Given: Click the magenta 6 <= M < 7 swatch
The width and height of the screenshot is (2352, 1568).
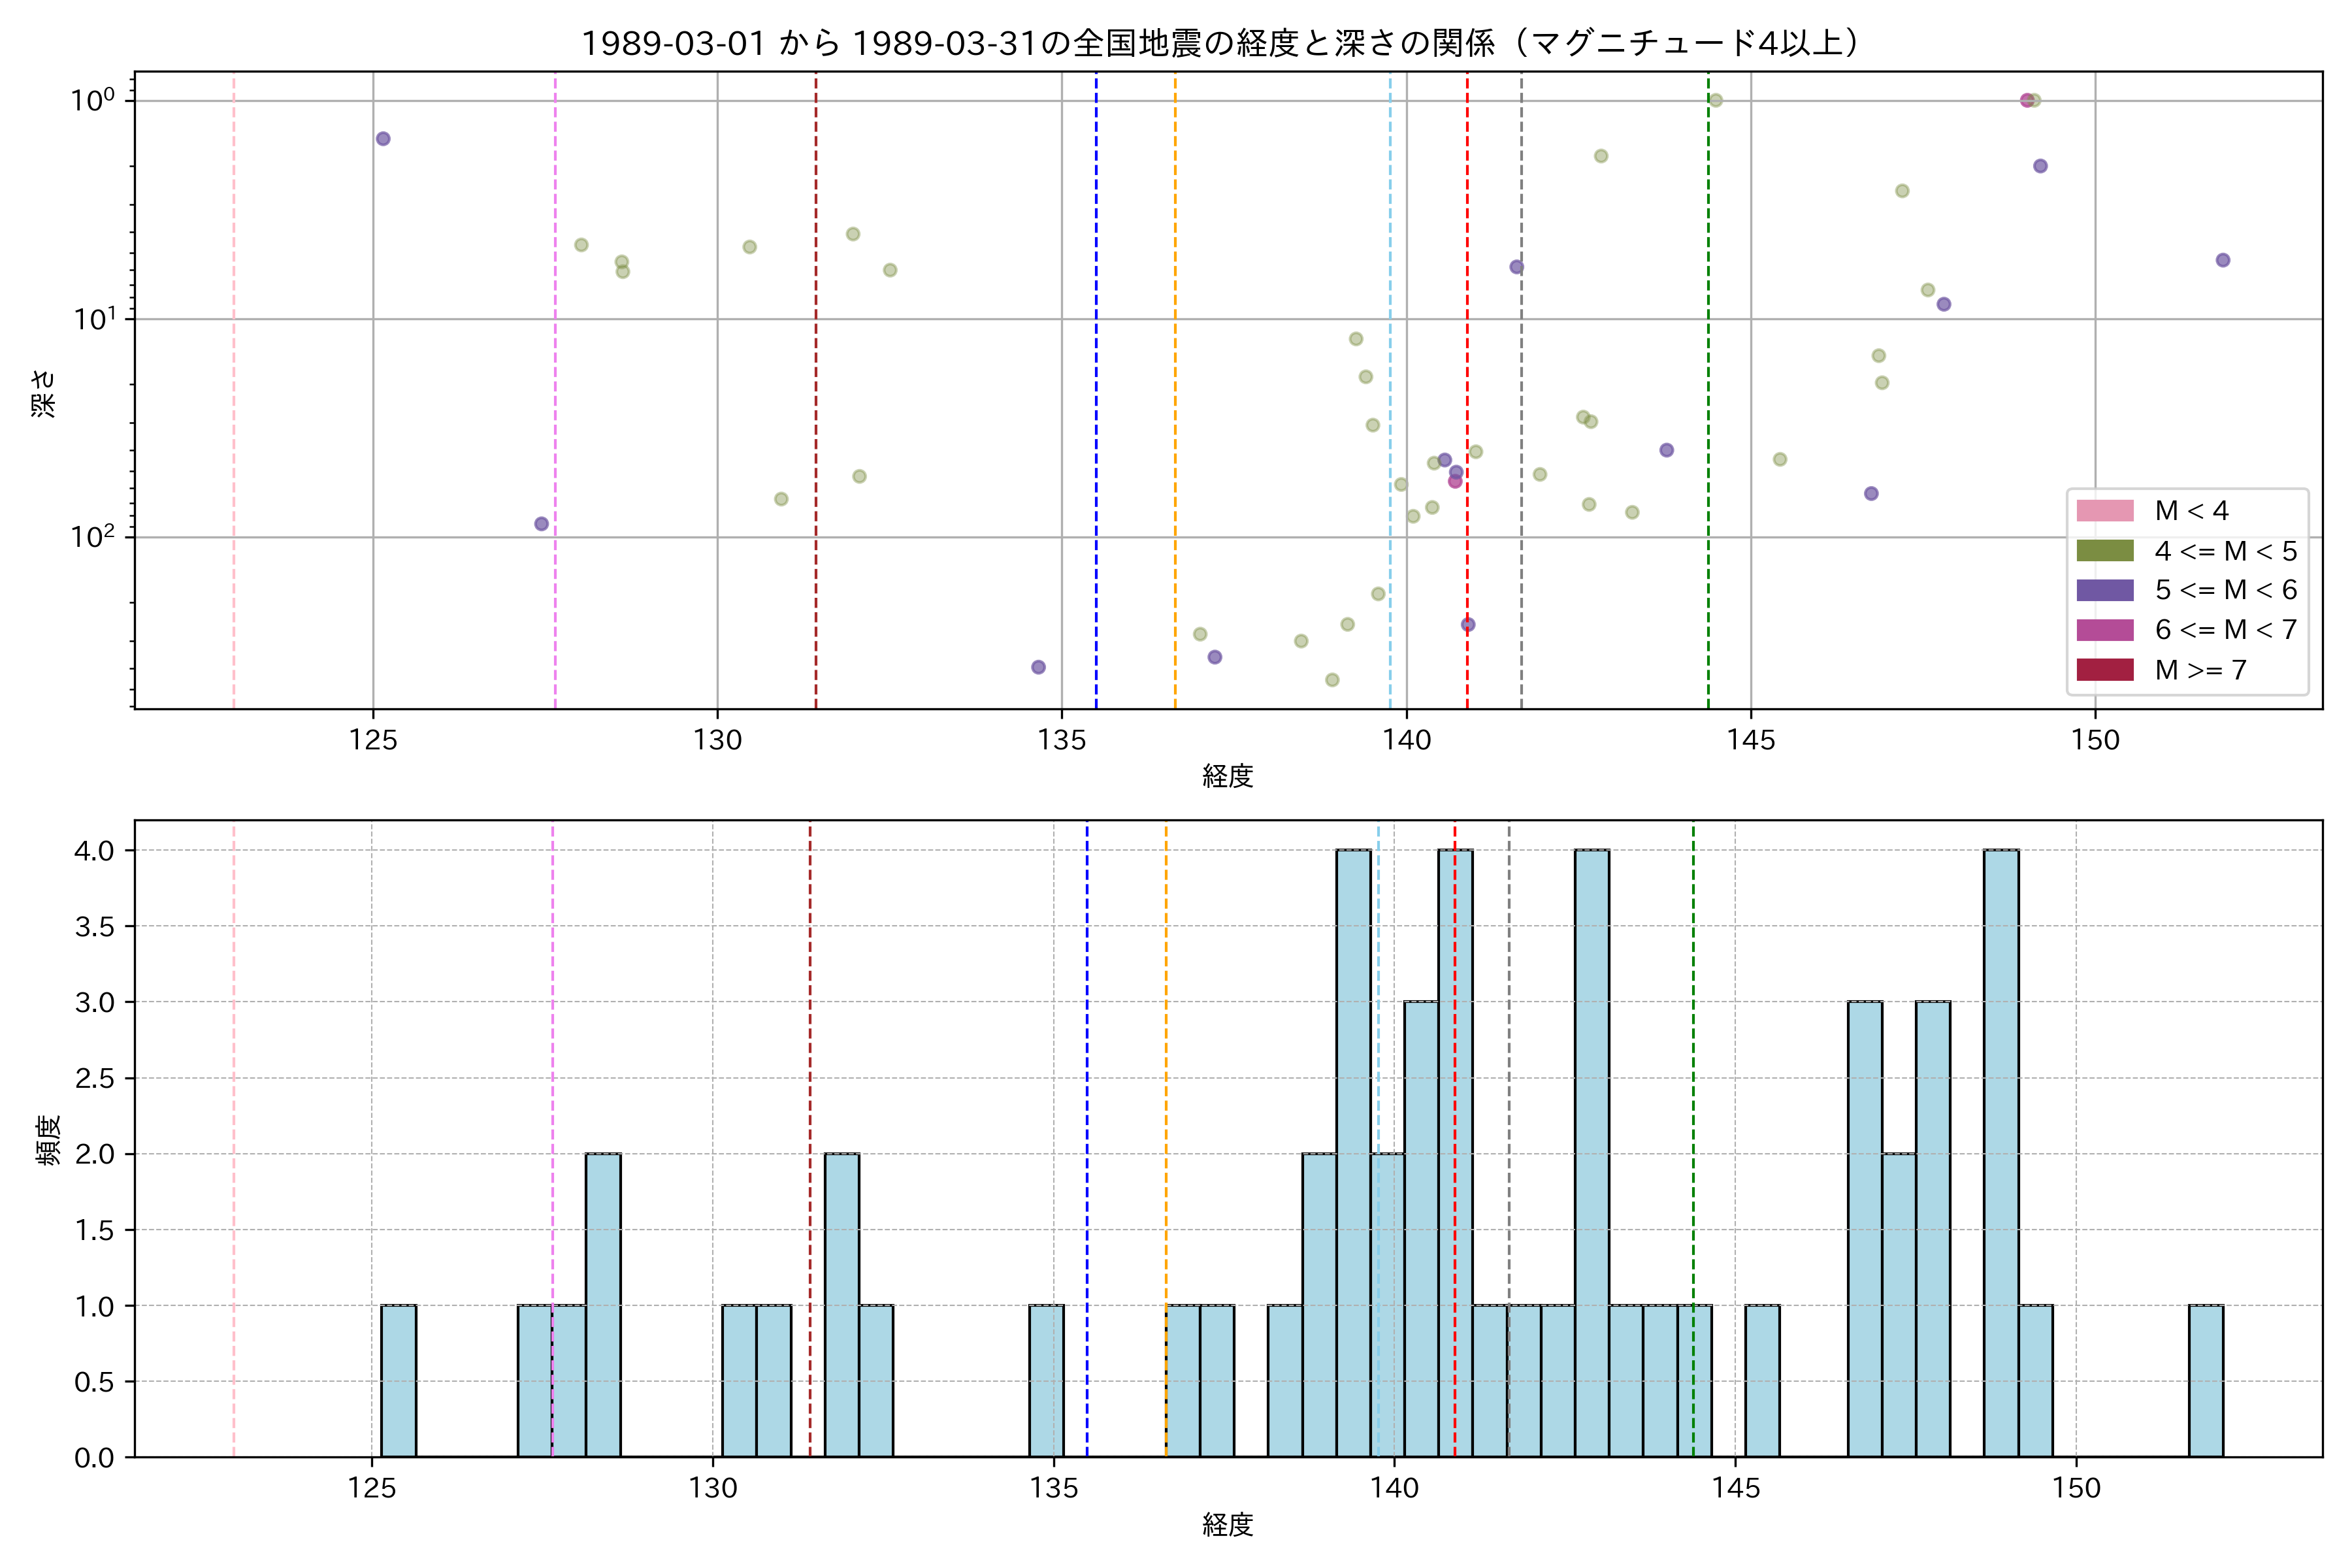Looking at the screenshot, I should 2104,630.
